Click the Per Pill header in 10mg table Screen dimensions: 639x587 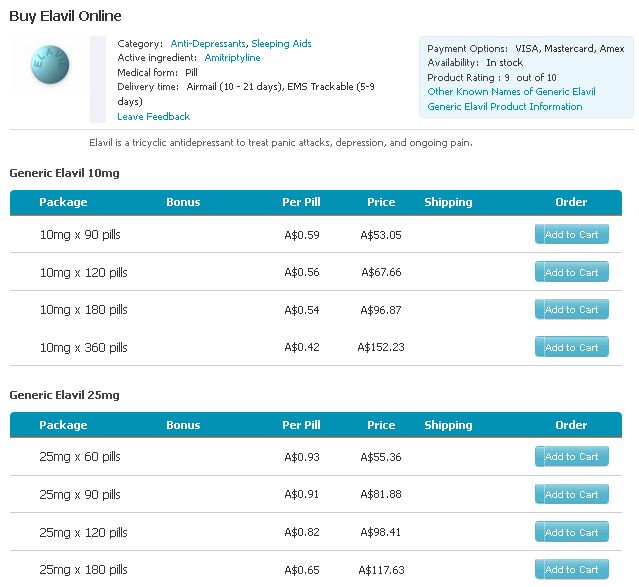301,202
